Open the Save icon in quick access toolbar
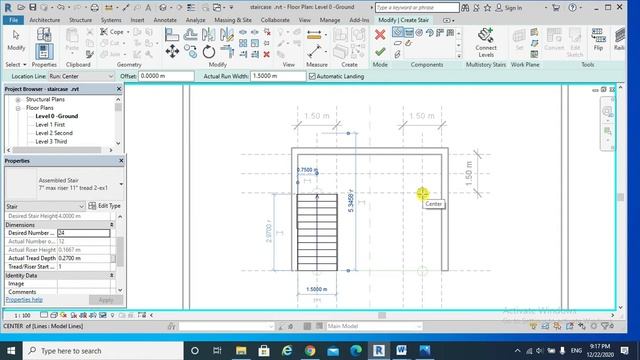Viewport: 640px width, 360px height. (33, 7)
